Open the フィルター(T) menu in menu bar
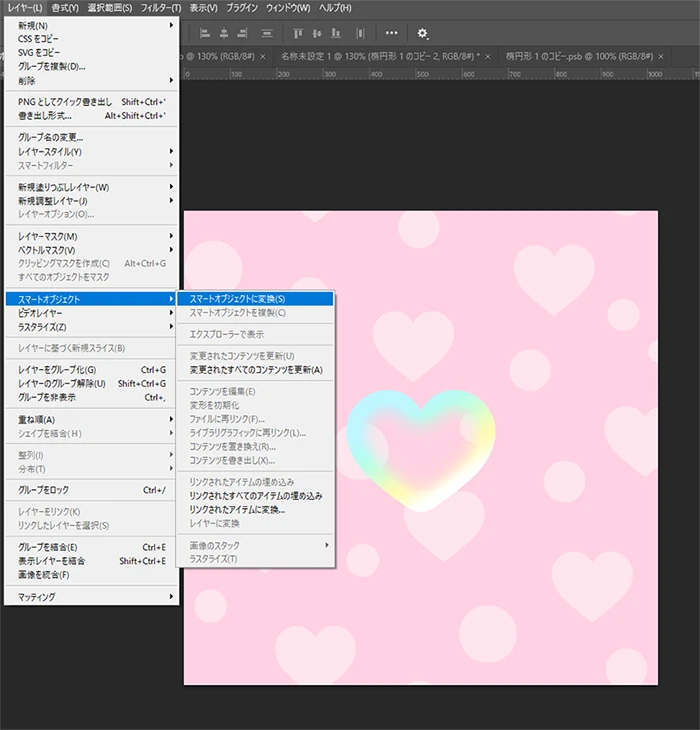This screenshot has width=700, height=730. 161,8
